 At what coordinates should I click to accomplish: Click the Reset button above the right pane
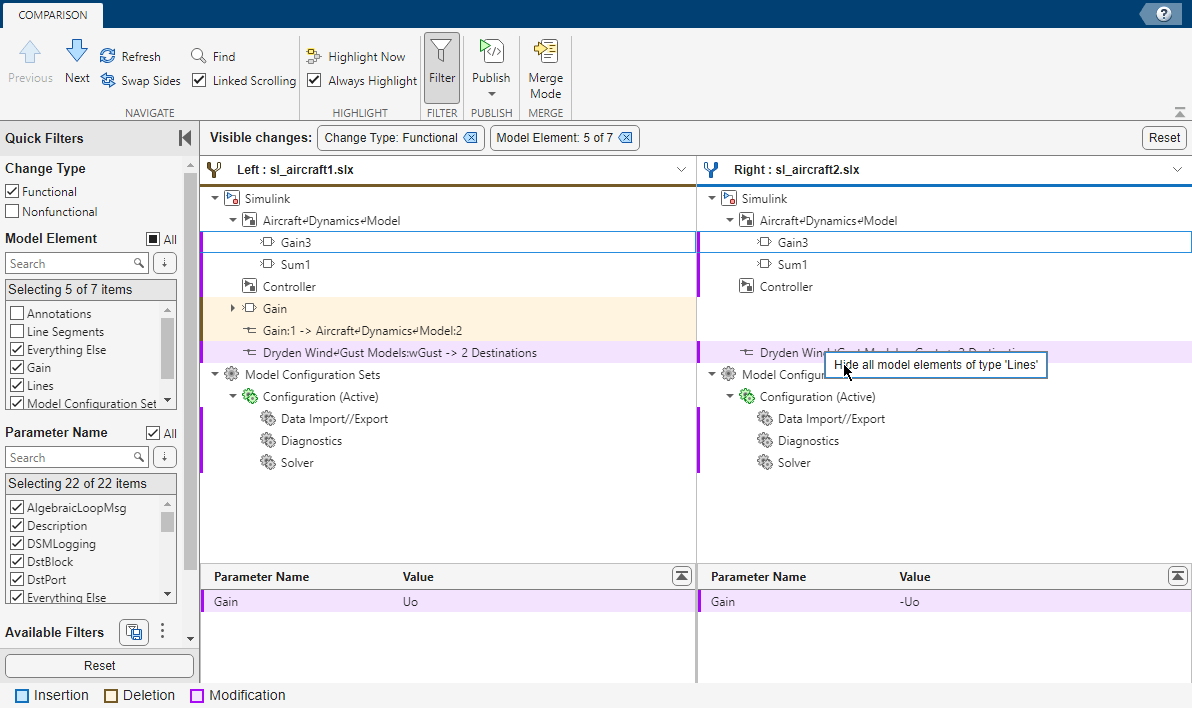tap(1163, 138)
